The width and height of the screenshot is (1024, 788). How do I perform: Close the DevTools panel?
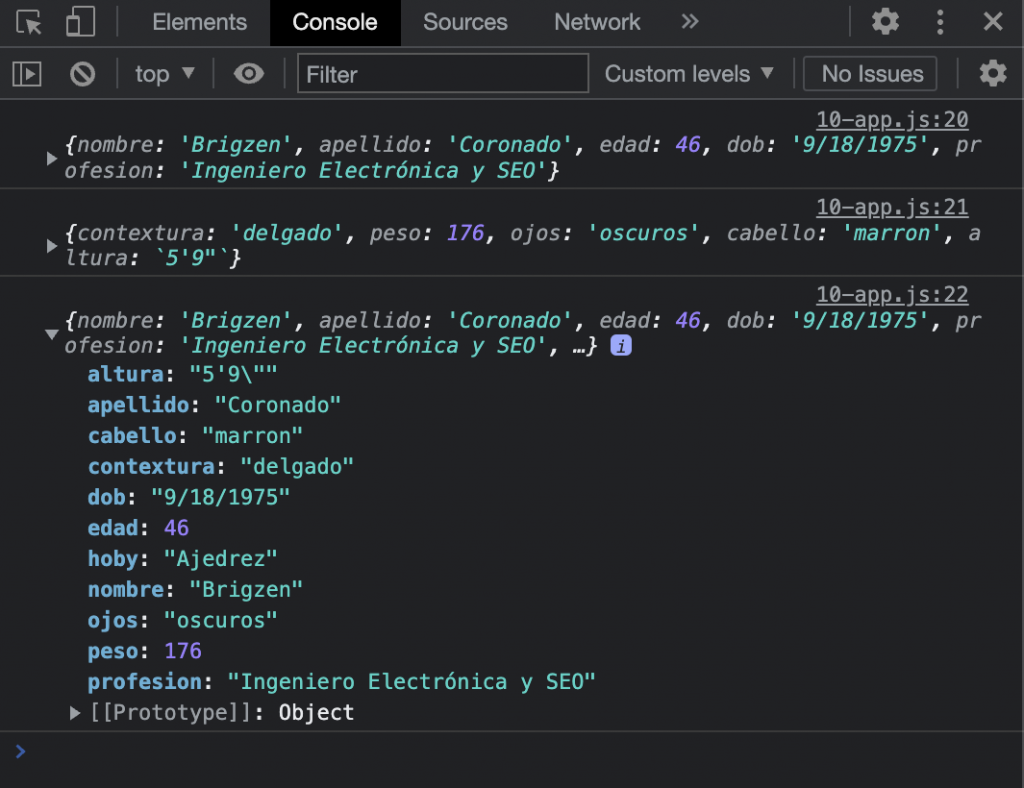993,22
